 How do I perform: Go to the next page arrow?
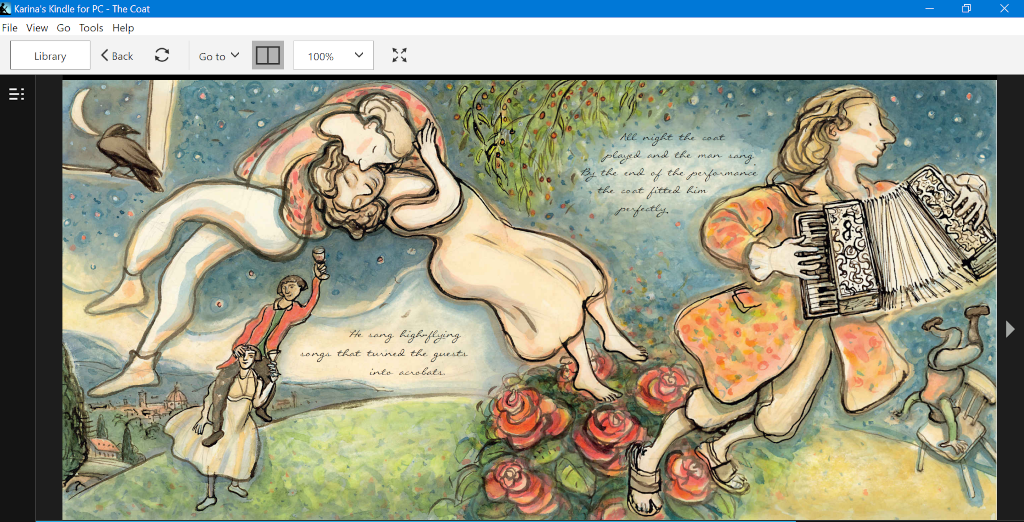1010,329
